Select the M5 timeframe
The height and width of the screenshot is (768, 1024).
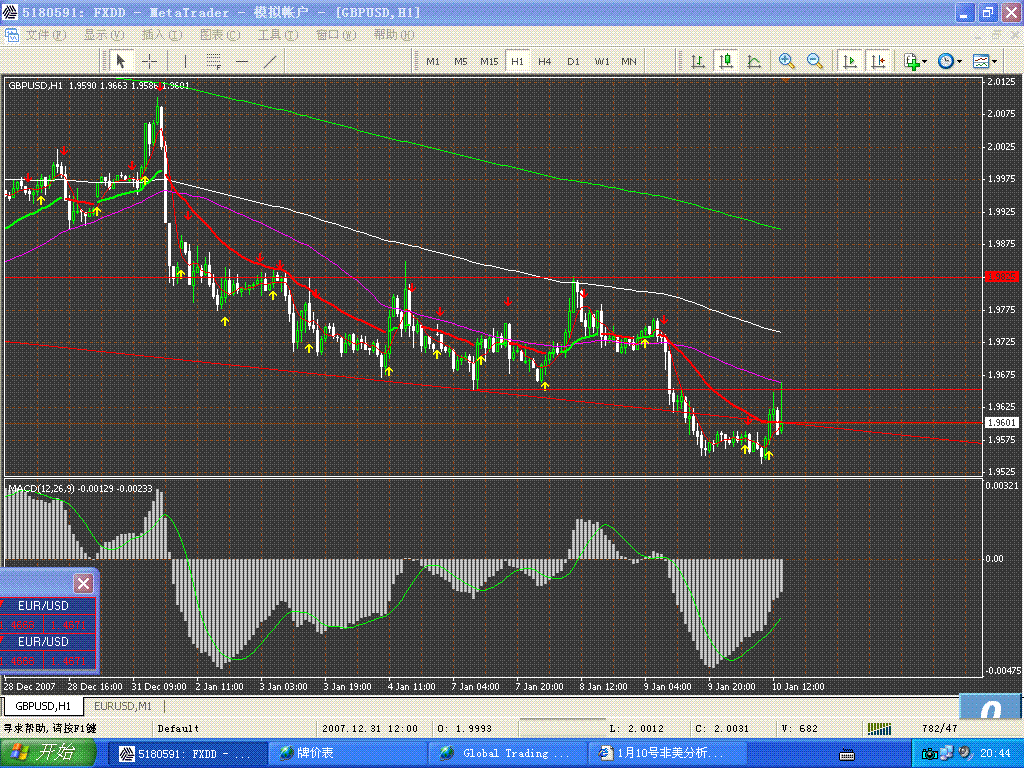[x=460, y=61]
